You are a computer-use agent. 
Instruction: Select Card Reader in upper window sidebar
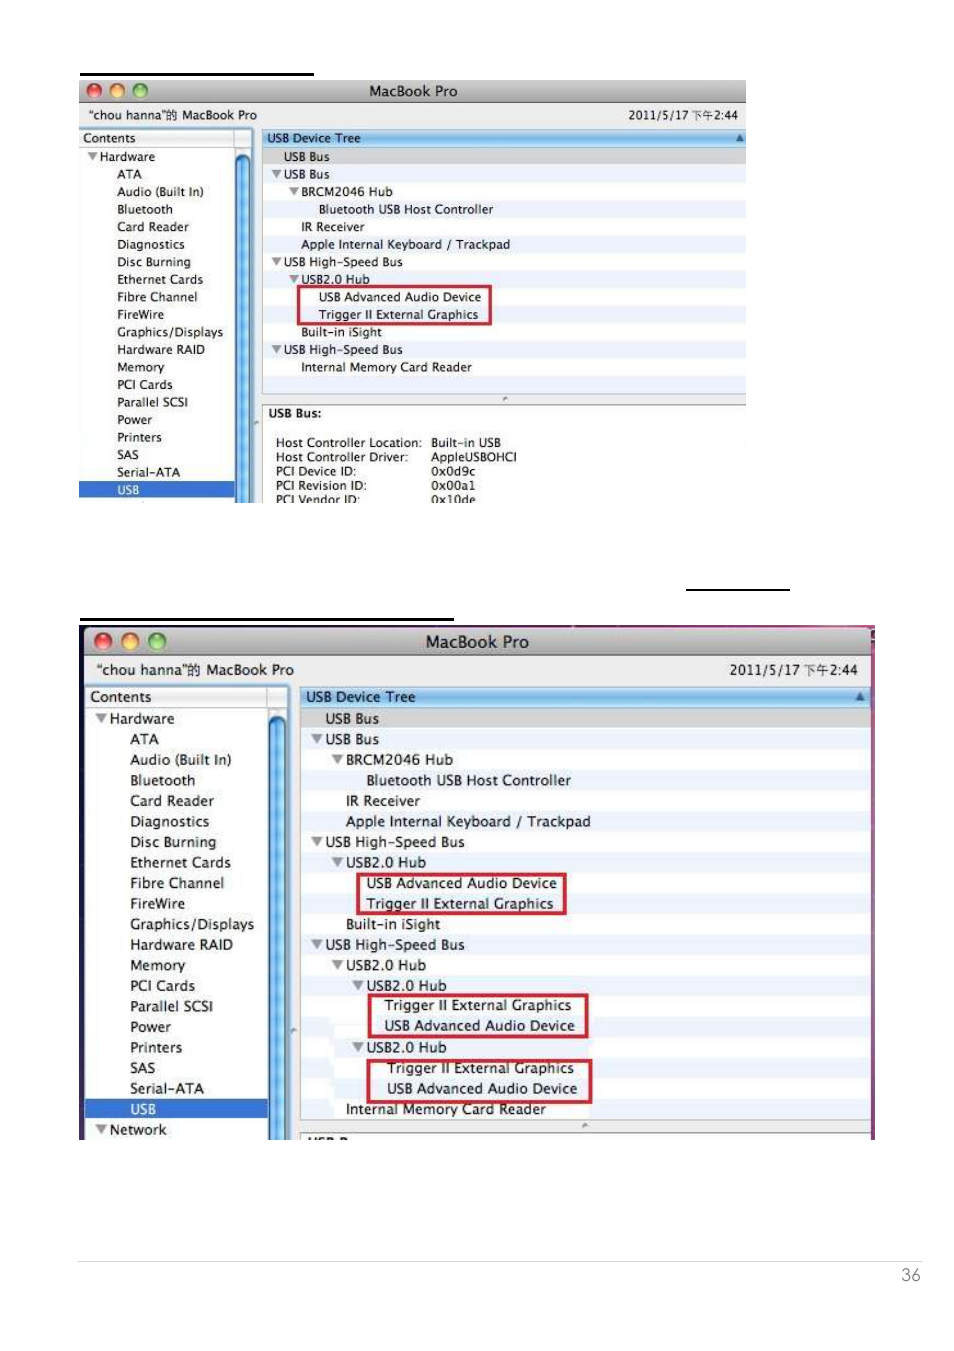[153, 227]
